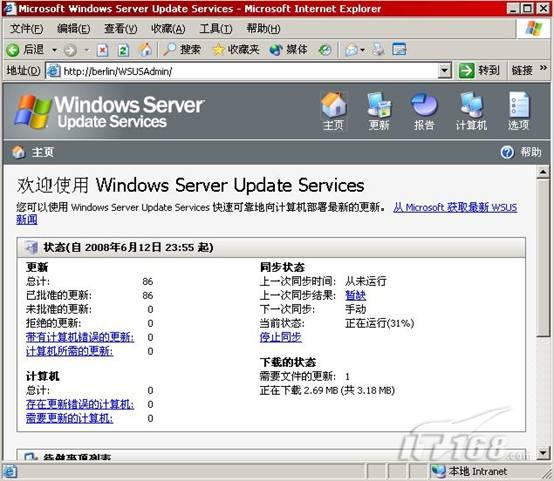Image resolution: width=554 pixels, height=481 pixels.
Task: Click the Mail envelope icon
Action: (351, 50)
